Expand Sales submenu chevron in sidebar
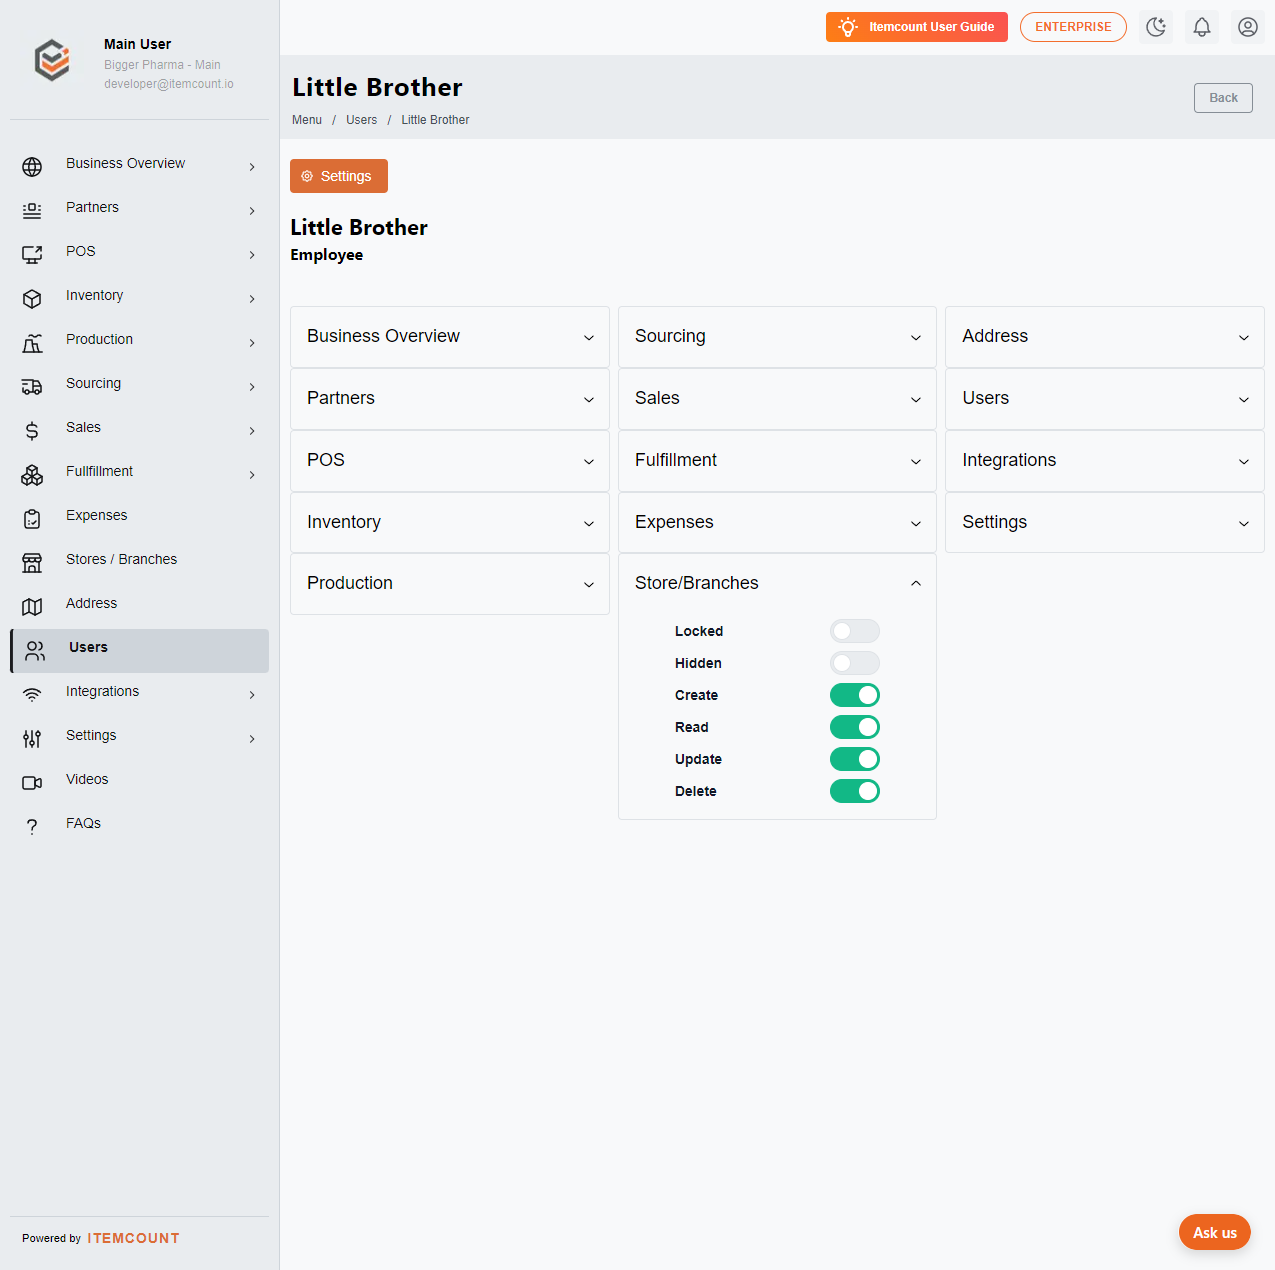The image size is (1275, 1270). [252, 431]
